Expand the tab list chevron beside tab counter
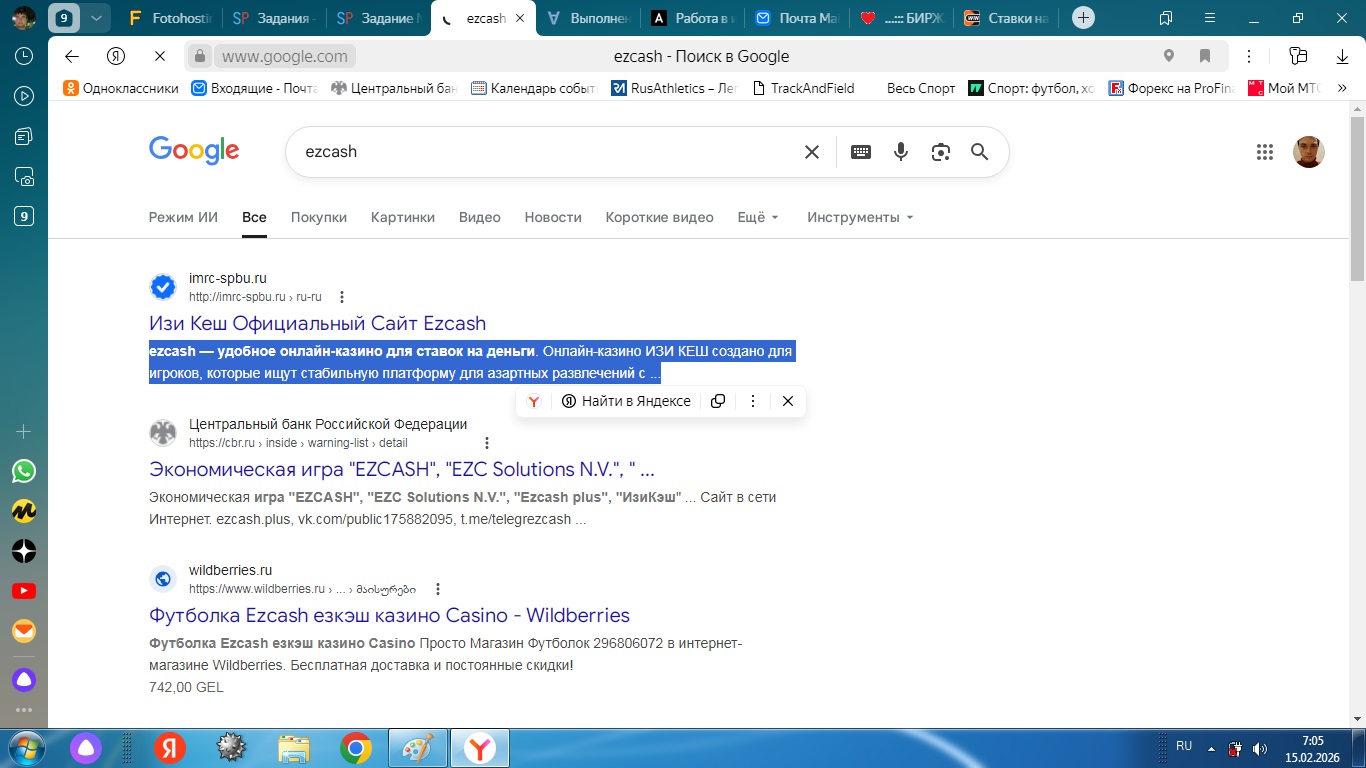Image resolution: width=1366 pixels, height=768 pixels. click(x=96, y=18)
